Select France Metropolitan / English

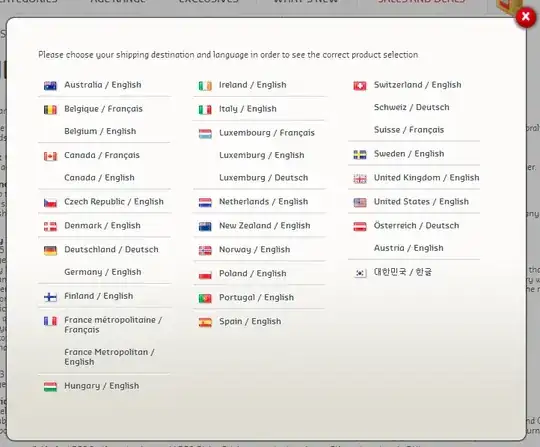click(110, 357)
